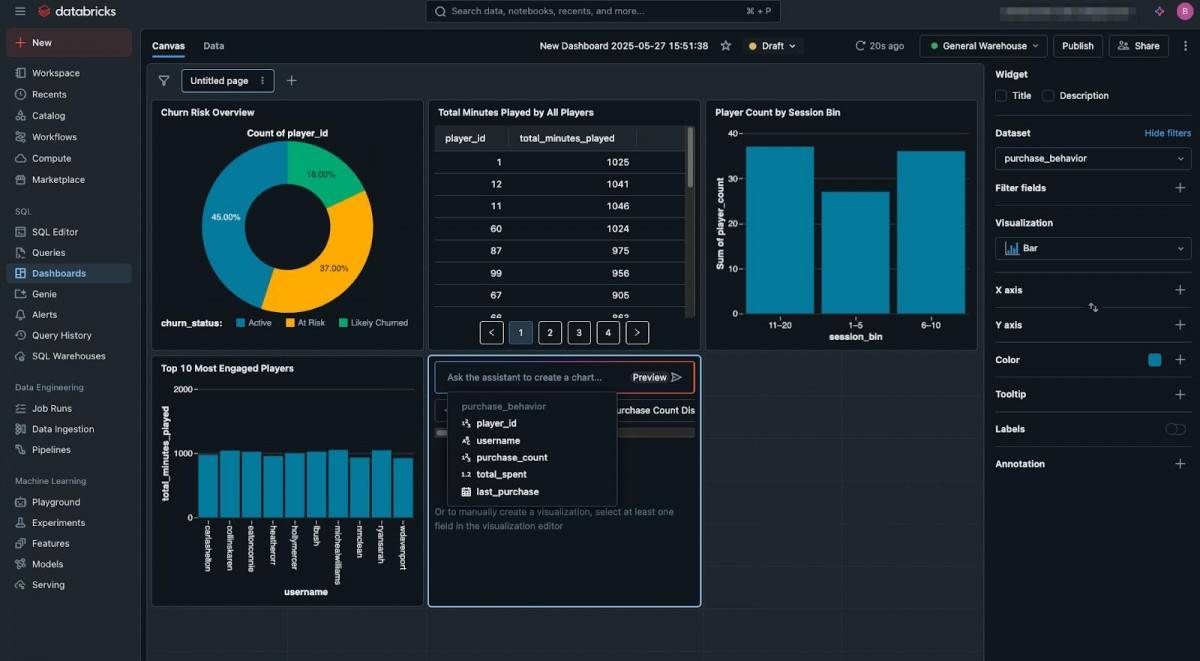This screenshot has width=1200, height=661.
Task: Click the Hide filters link
Action: coord(1167,133)
